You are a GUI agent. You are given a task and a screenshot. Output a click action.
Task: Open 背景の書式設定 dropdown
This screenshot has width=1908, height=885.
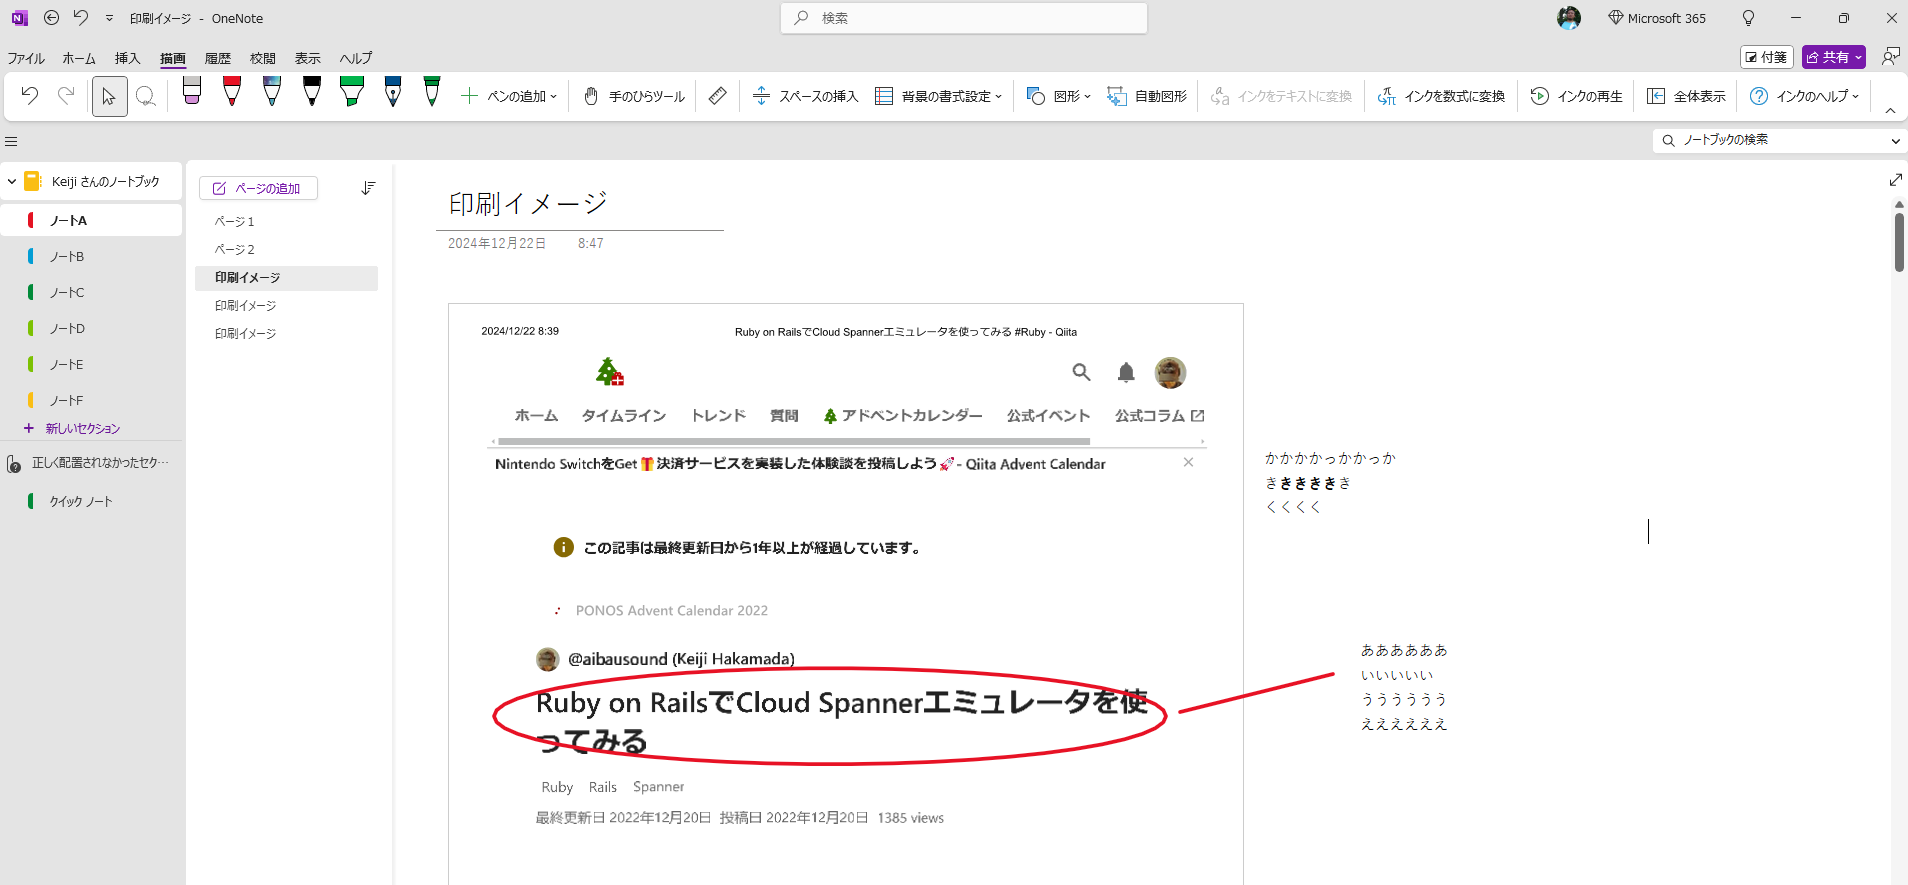[x=938, y=96]
